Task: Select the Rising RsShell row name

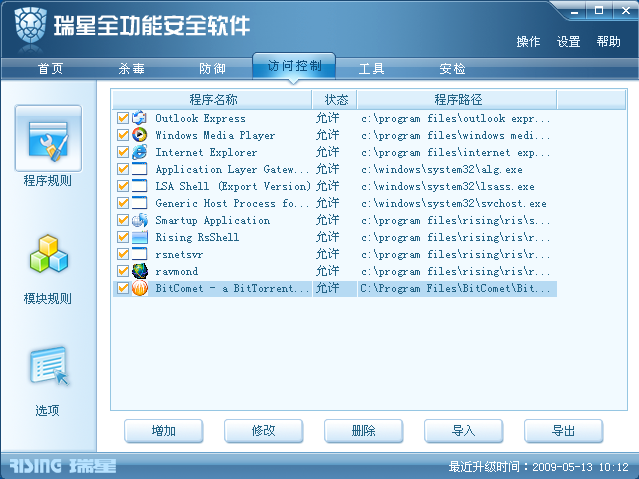Action: click(197, 237)
